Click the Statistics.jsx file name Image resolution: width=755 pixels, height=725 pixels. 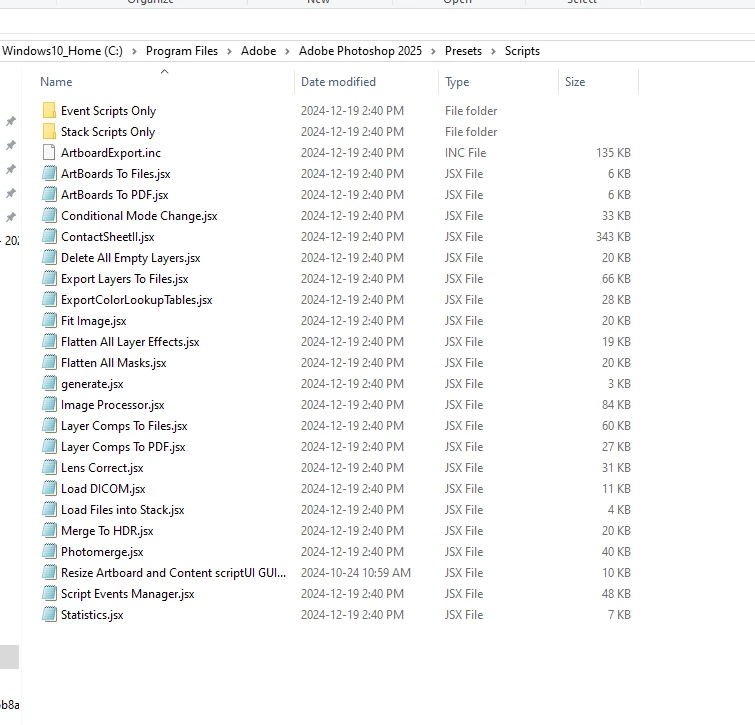coord(92,615)
